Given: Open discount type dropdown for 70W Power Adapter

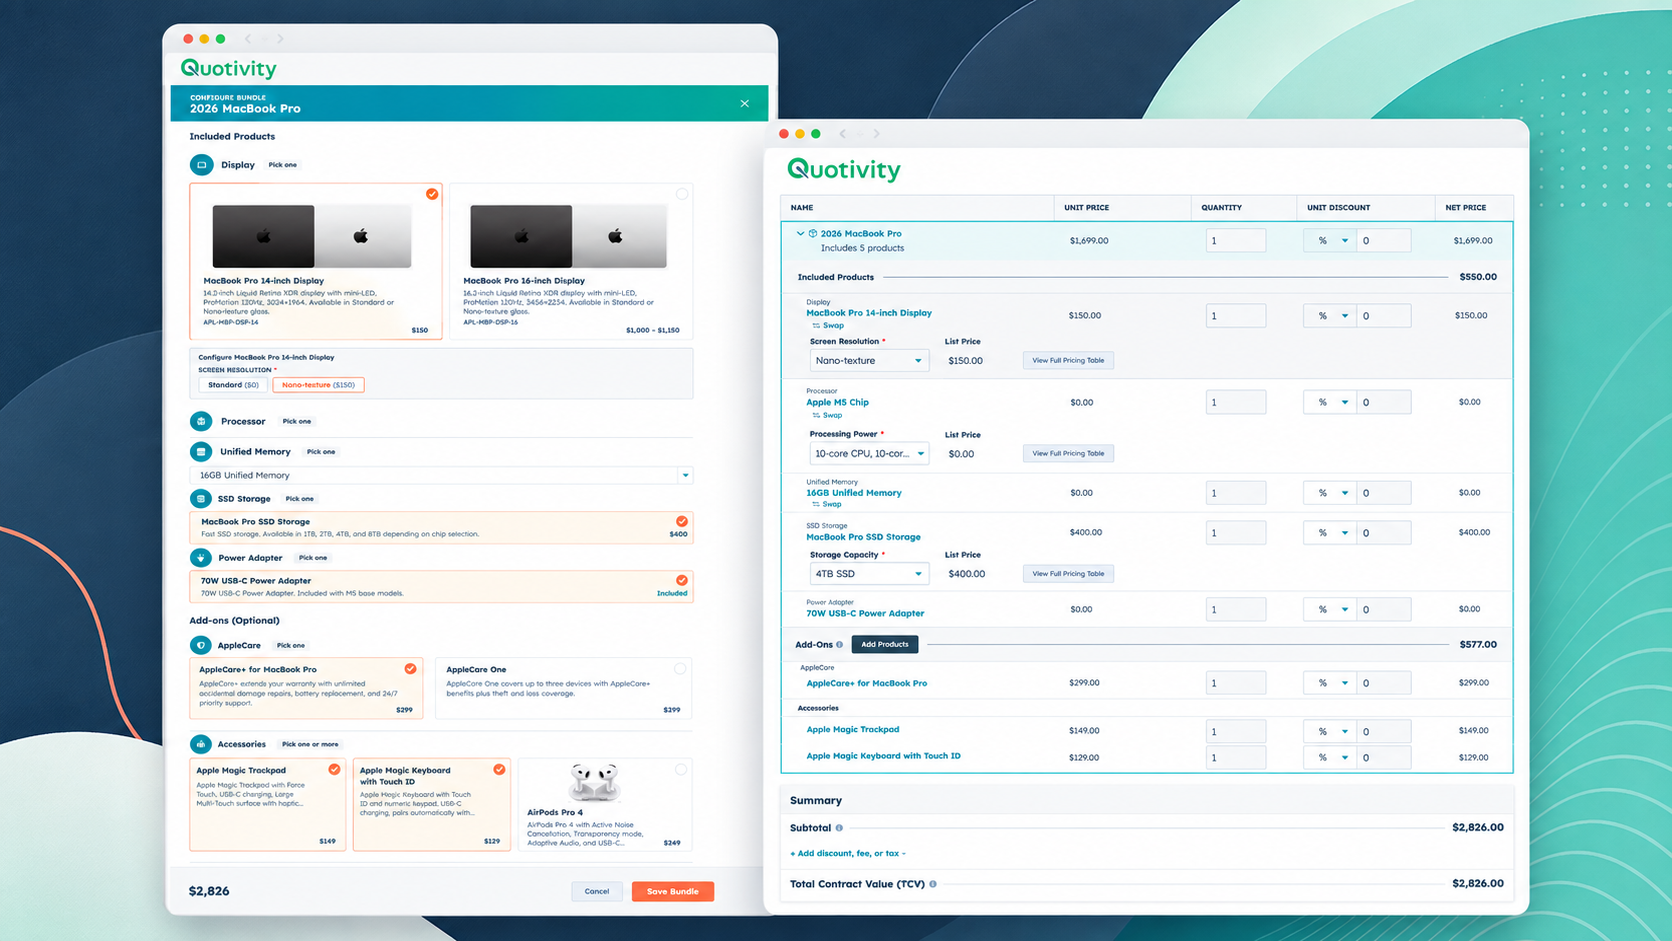Looking at the screenshot, I should point(1330,609).
